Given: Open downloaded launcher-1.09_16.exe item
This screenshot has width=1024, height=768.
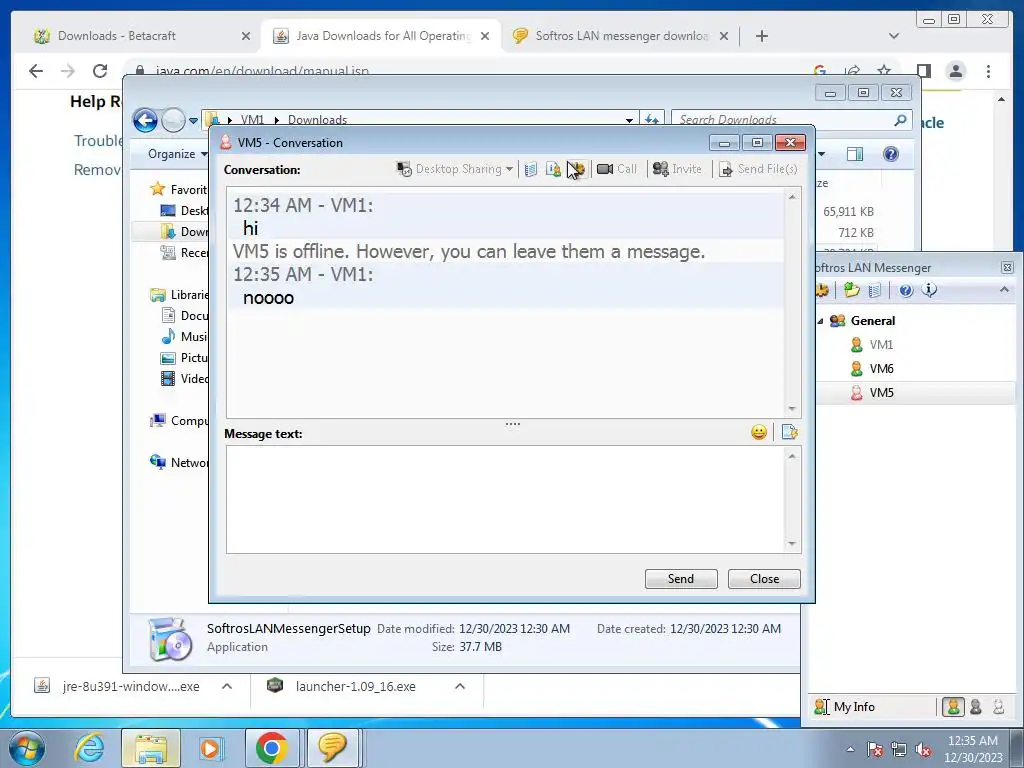Looking at the screenshot, I should 355,686.
